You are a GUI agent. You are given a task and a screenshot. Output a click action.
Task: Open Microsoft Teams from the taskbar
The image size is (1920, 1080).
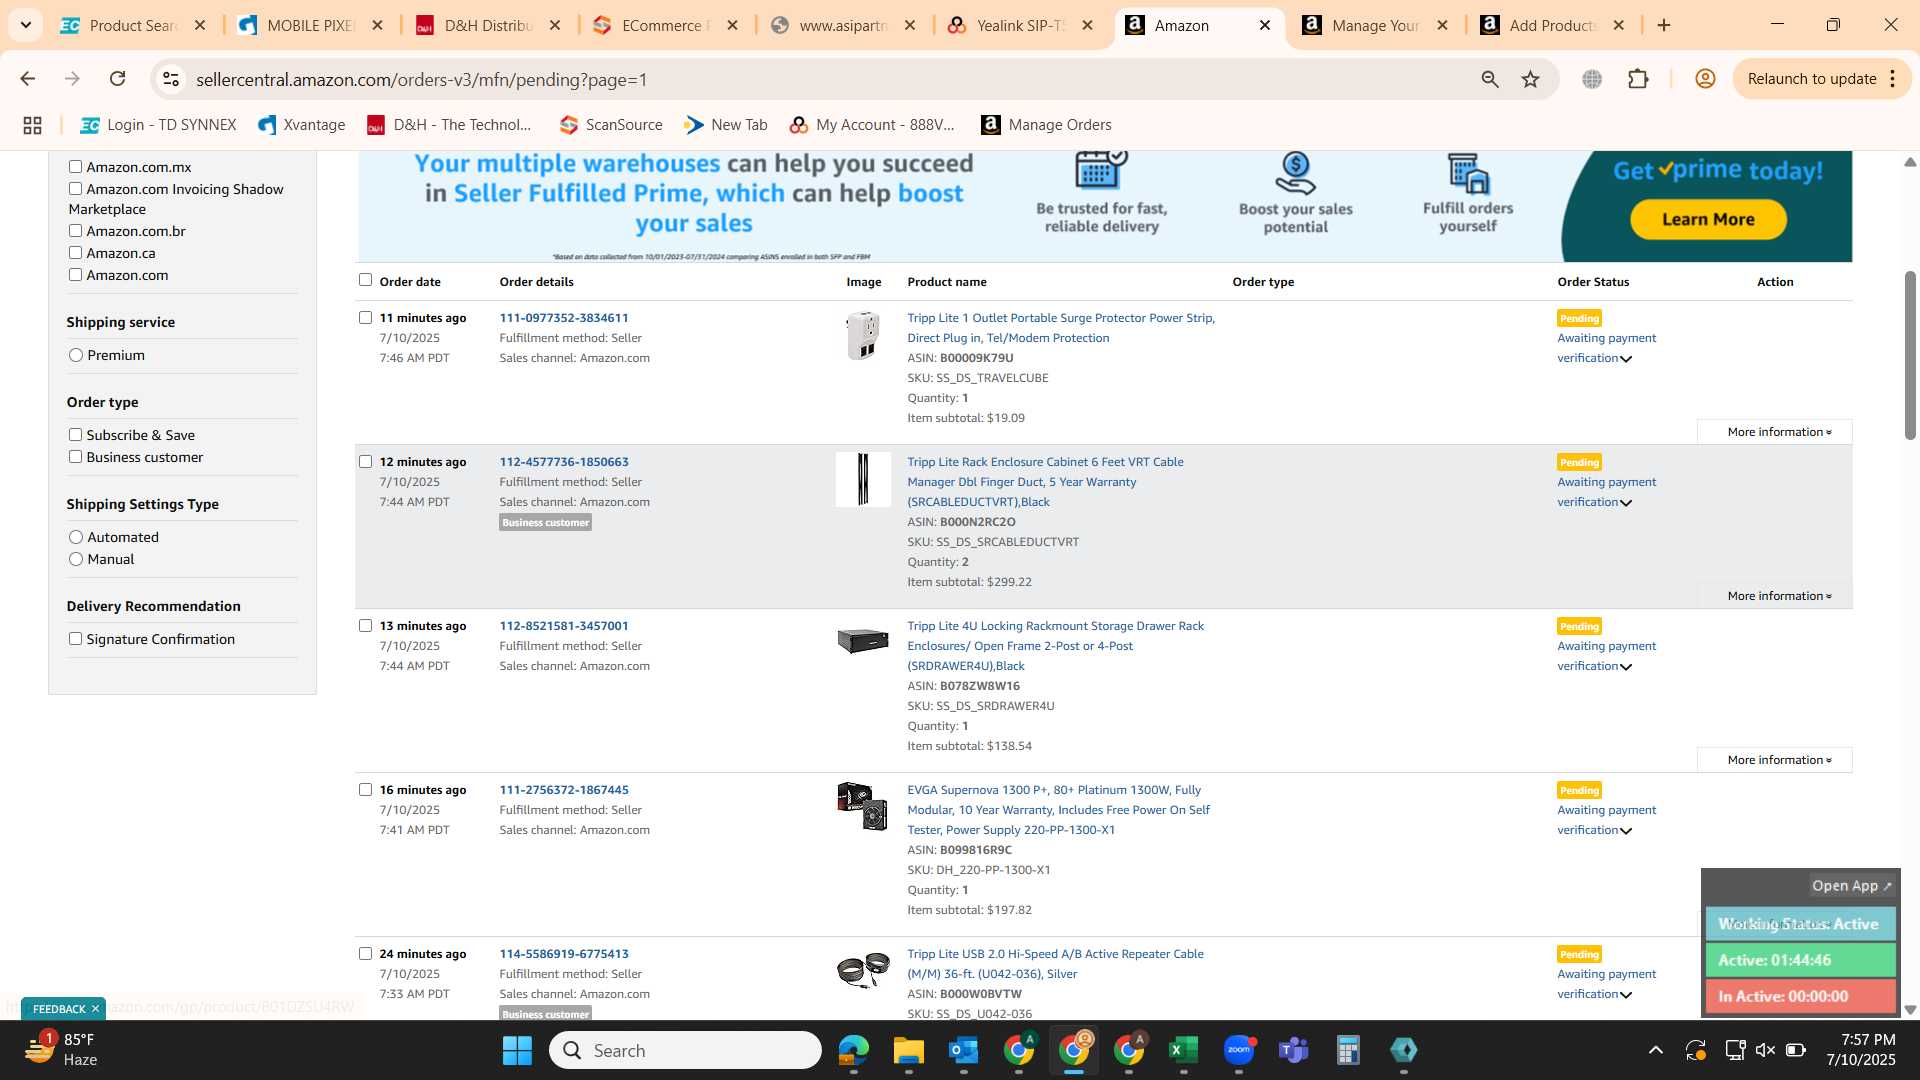1294,1050
